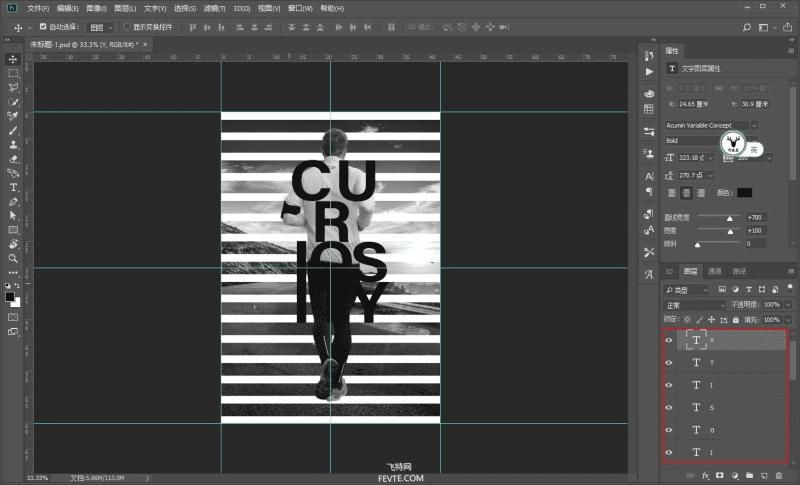Click the fx layer style button
800x485 pixels.
tap(706, 476)
